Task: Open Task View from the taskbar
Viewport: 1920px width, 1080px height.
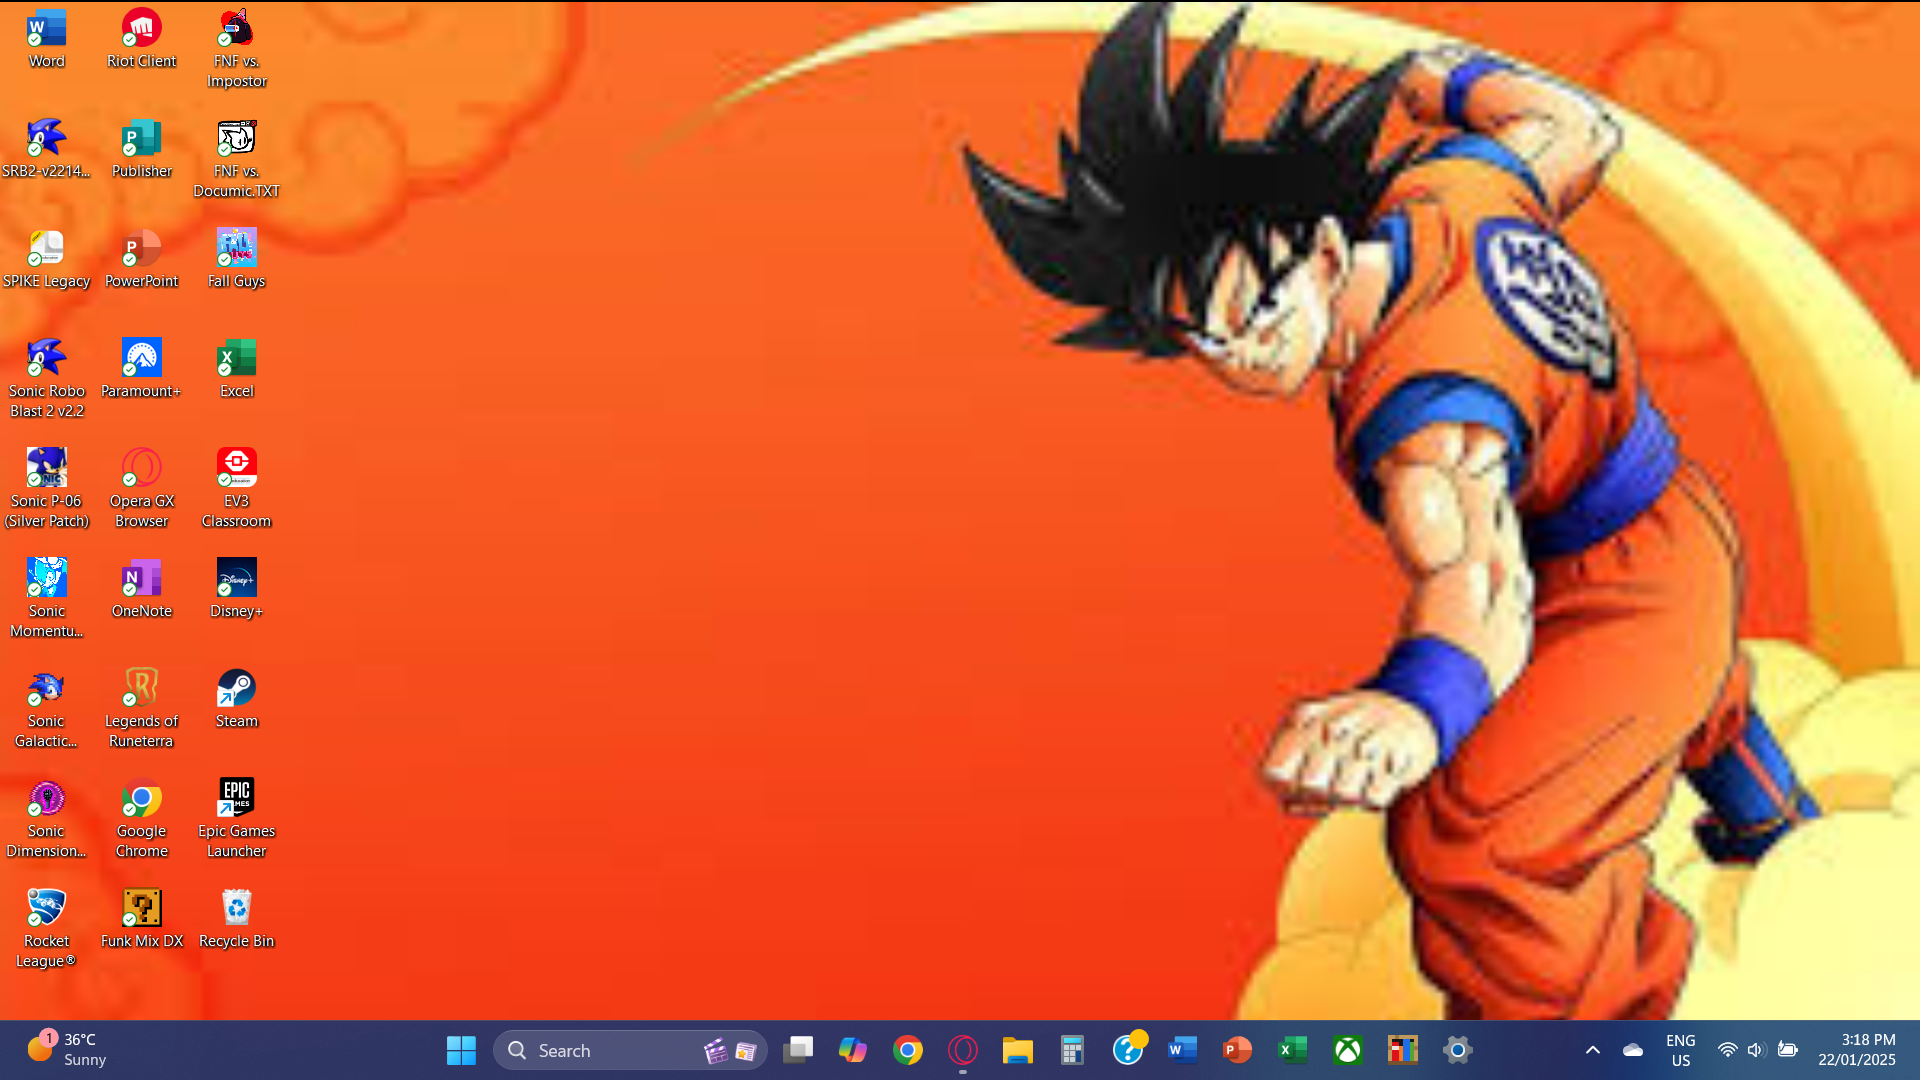Action: [x=798, y=1050]
